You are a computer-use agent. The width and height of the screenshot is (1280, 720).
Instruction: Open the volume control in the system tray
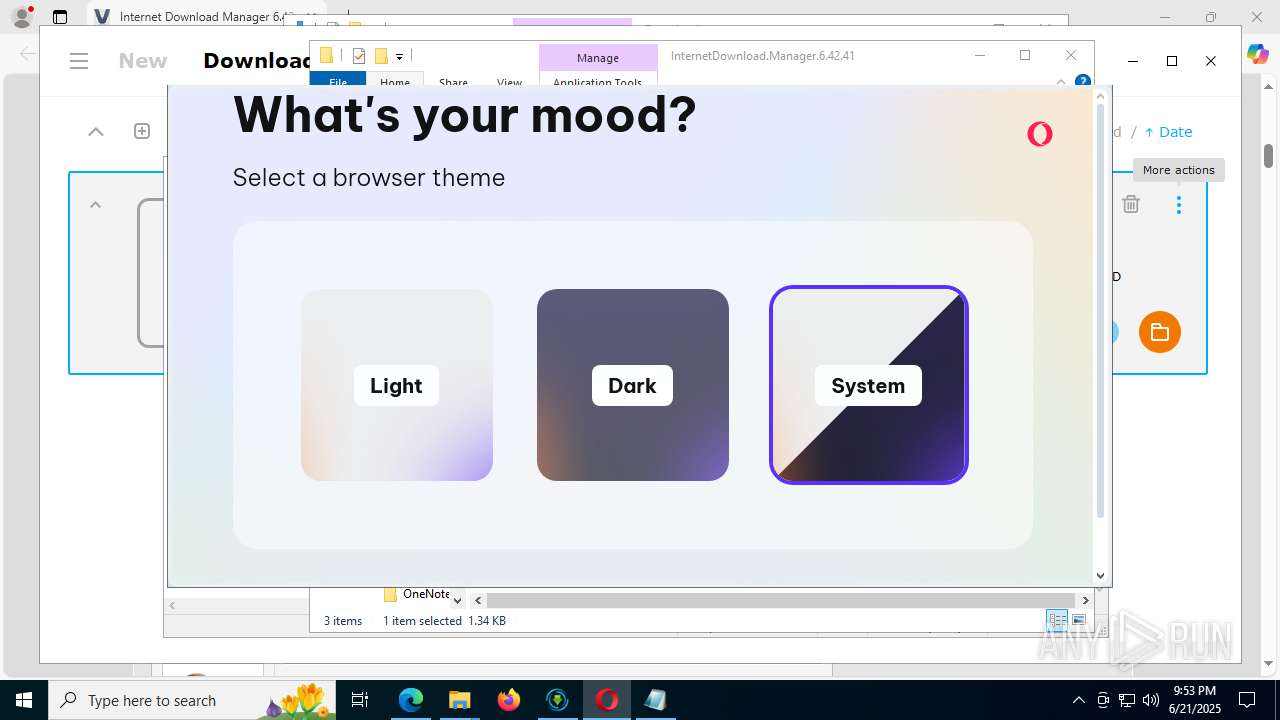pos(1151,700)
